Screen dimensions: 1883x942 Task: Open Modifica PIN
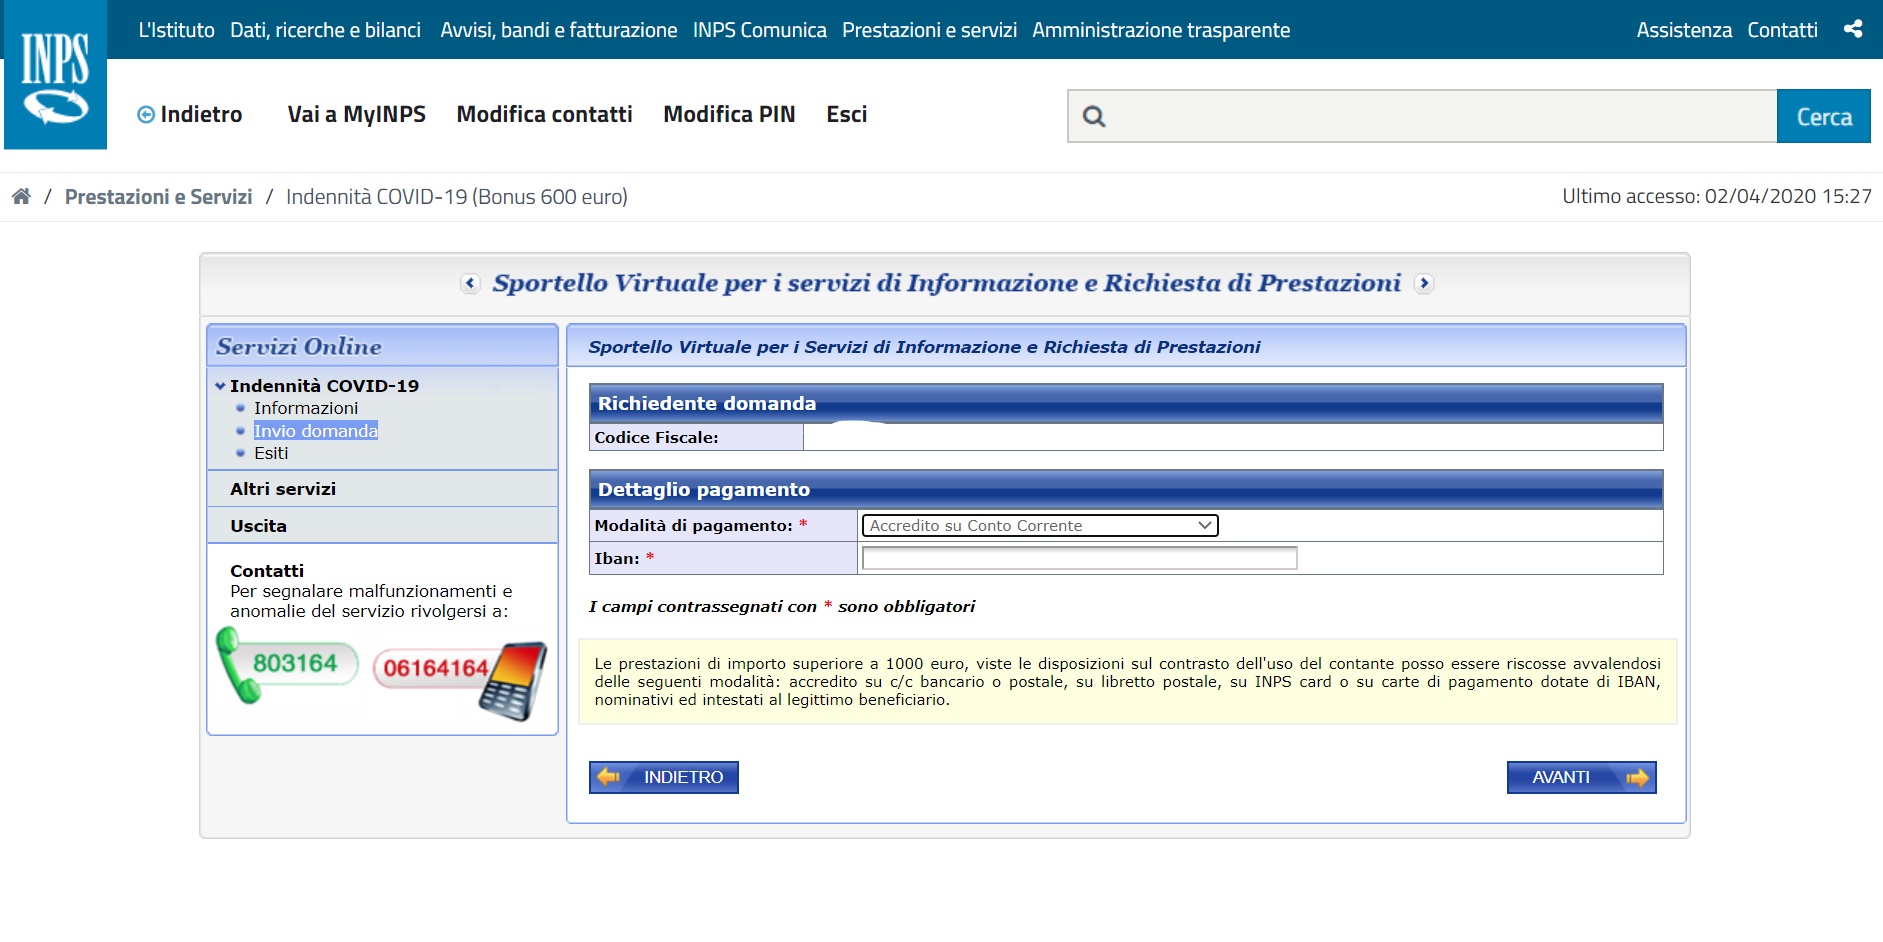point(729,114)
